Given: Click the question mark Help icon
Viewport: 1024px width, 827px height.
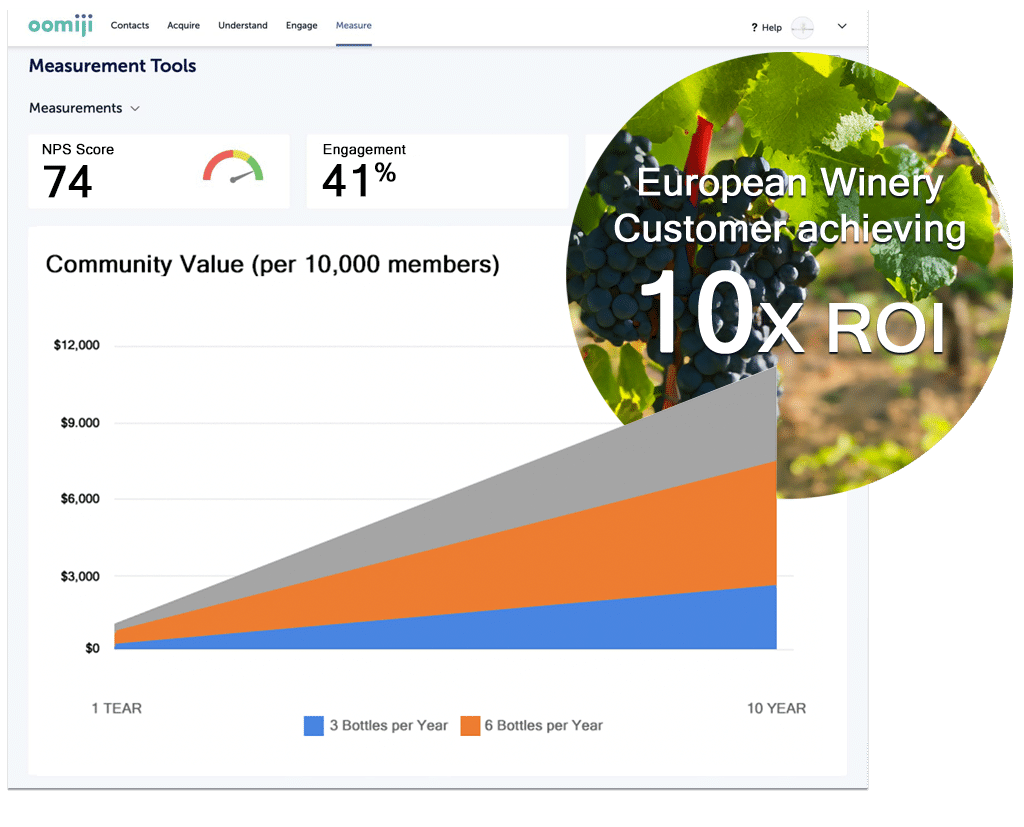Looking at the screenshot, I should coord(754,28).
